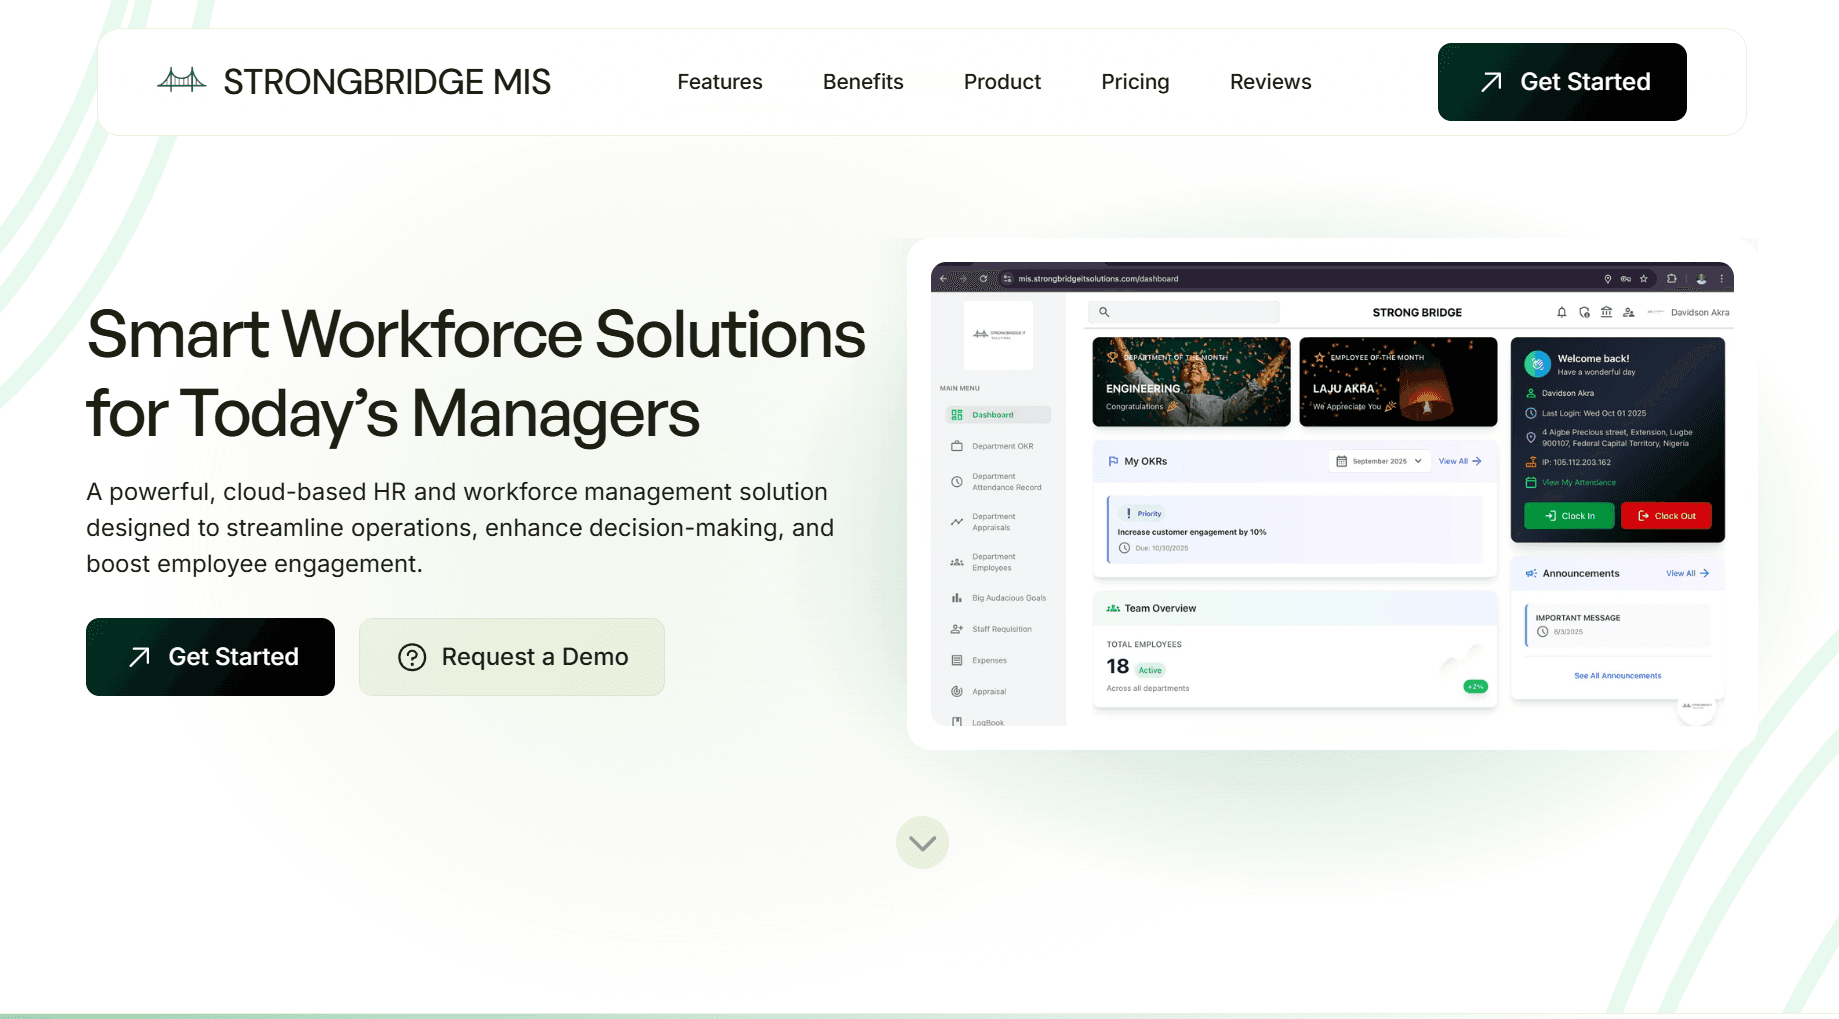Click the Department Employees group icon
This screenshot has width=1839, height=1019.
click(x=957, y=562)
